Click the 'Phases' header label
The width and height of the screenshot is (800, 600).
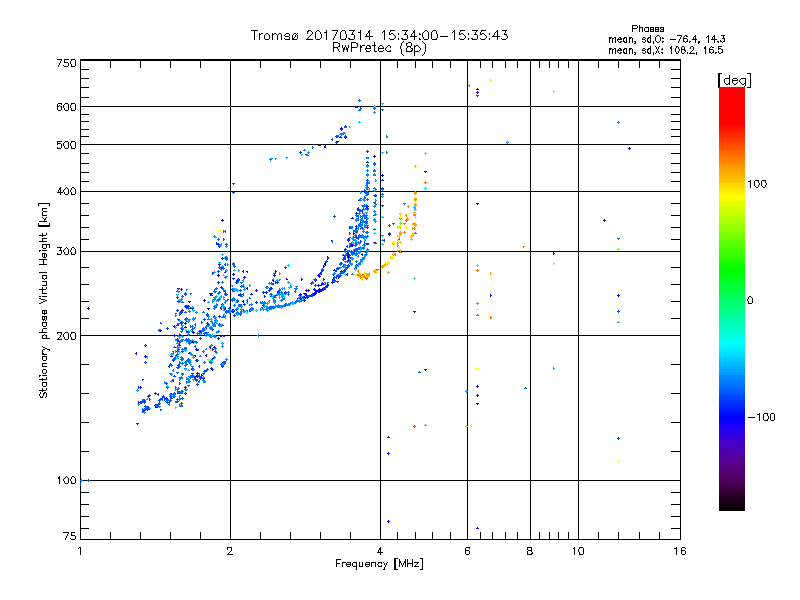pos(647,29)
